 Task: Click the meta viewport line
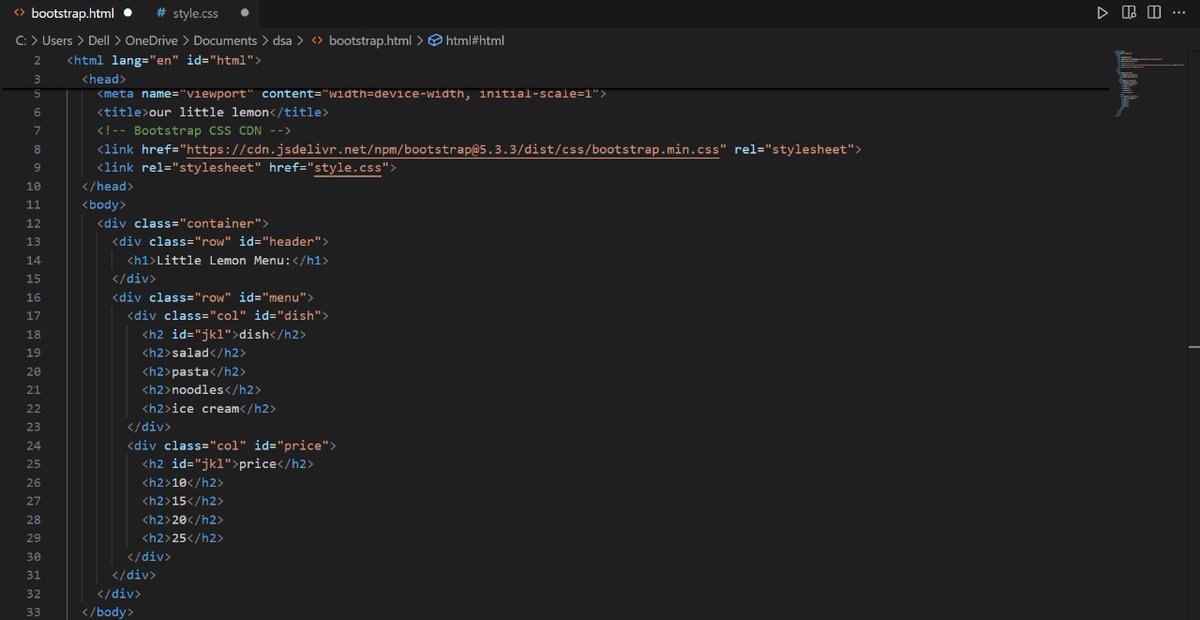pos(352,94)
